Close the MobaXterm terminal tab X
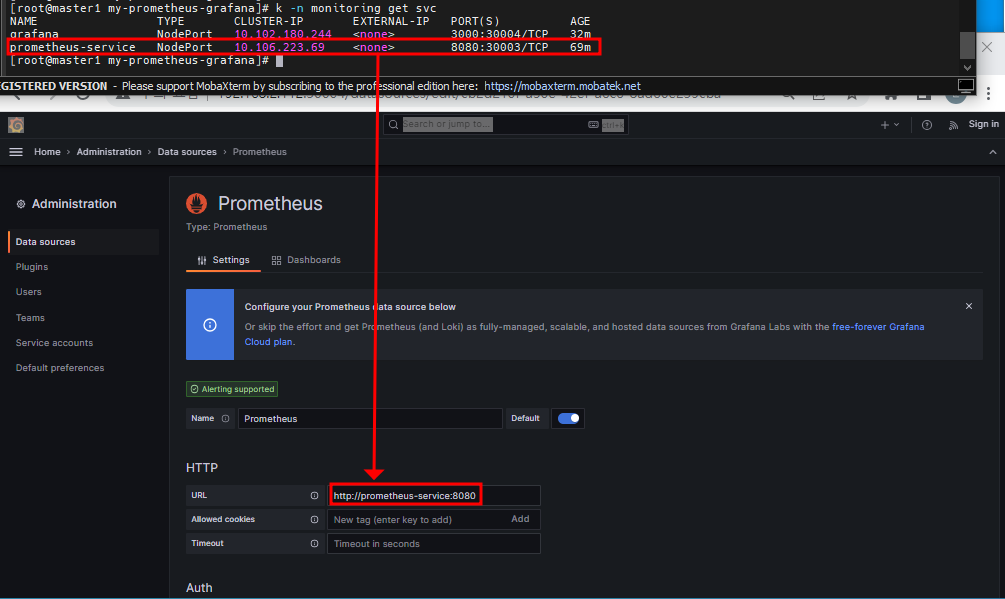The width and height of the screenshot is (1005, 599). tap(987, 47)
